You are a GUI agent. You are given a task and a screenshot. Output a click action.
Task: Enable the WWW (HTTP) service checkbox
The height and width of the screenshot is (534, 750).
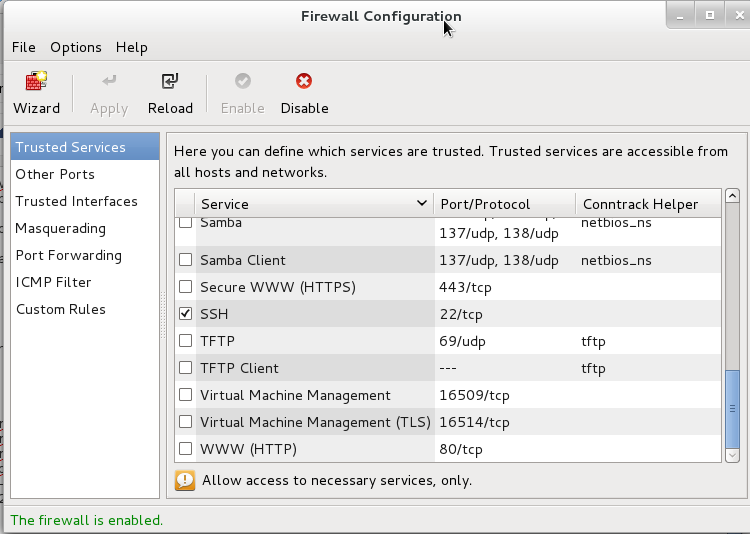tap(185, 449)
